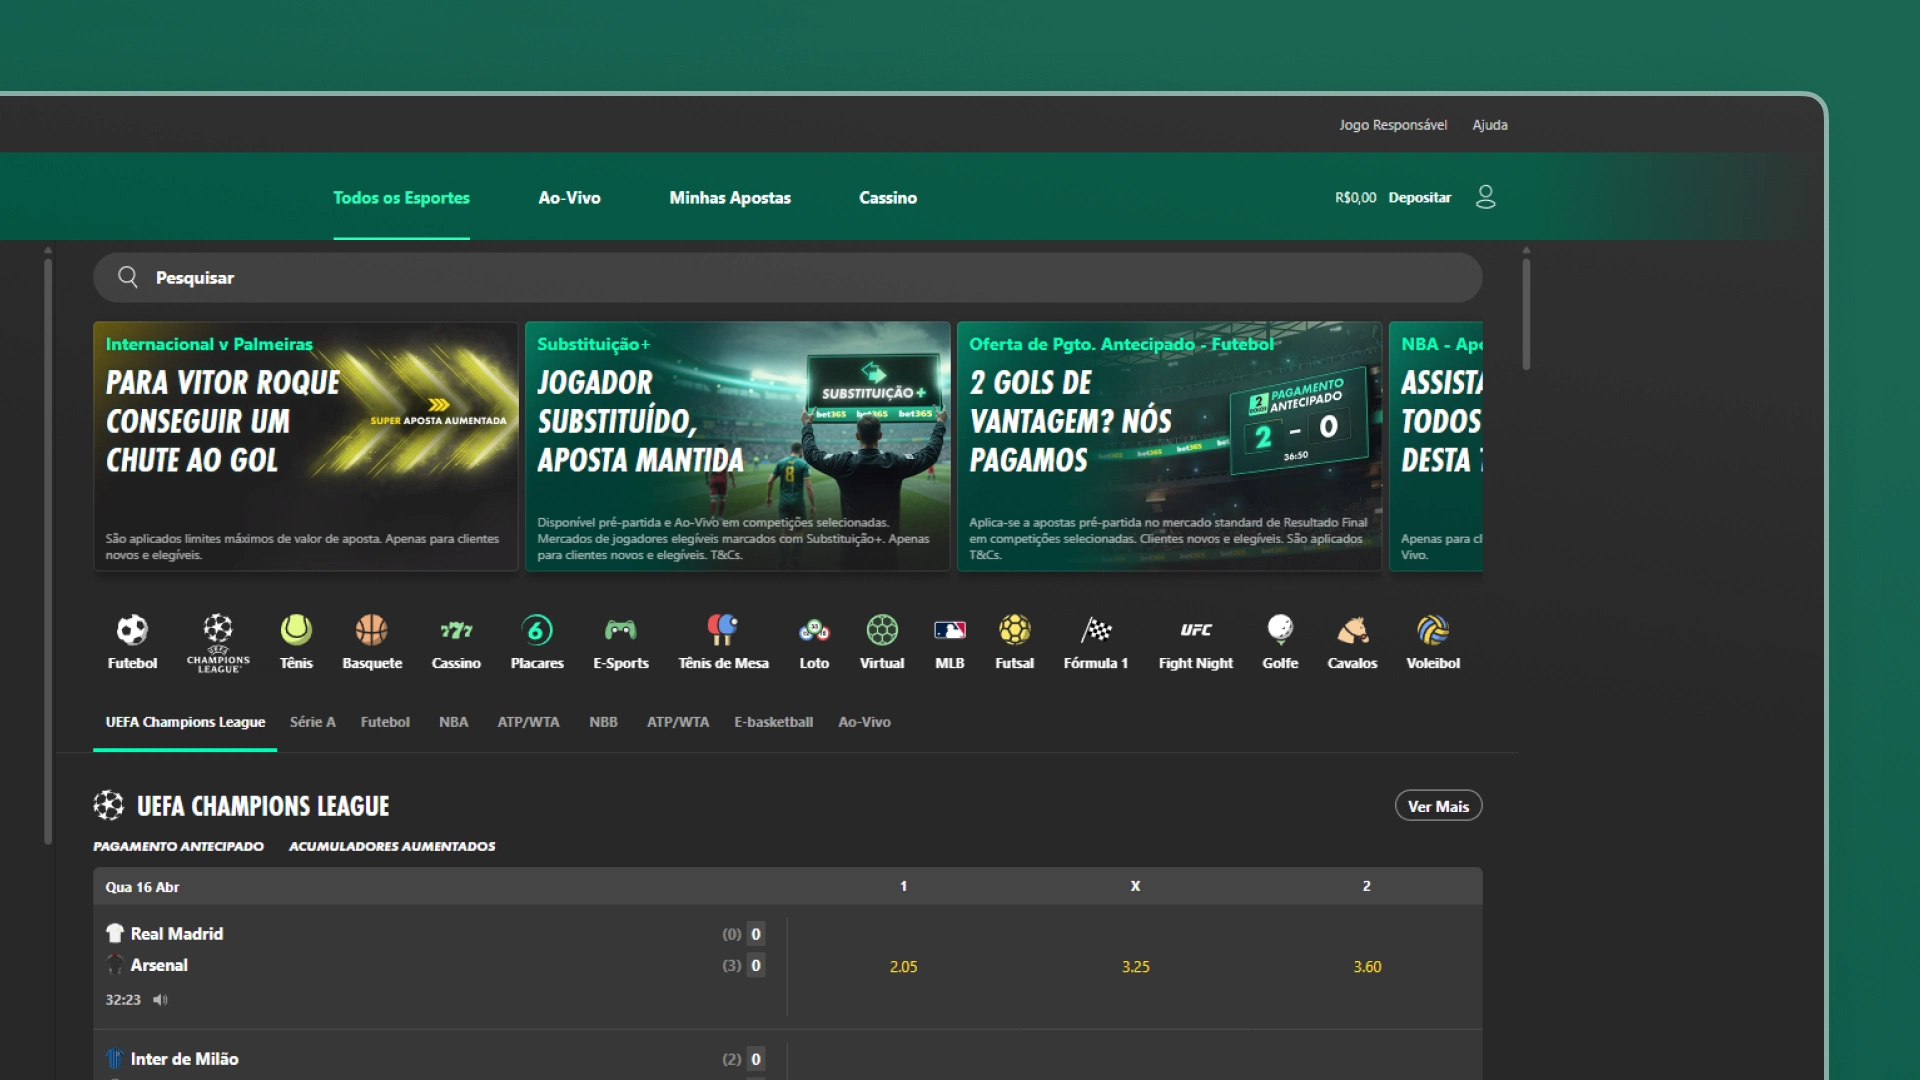Click the Pesquisar search field

788,277
